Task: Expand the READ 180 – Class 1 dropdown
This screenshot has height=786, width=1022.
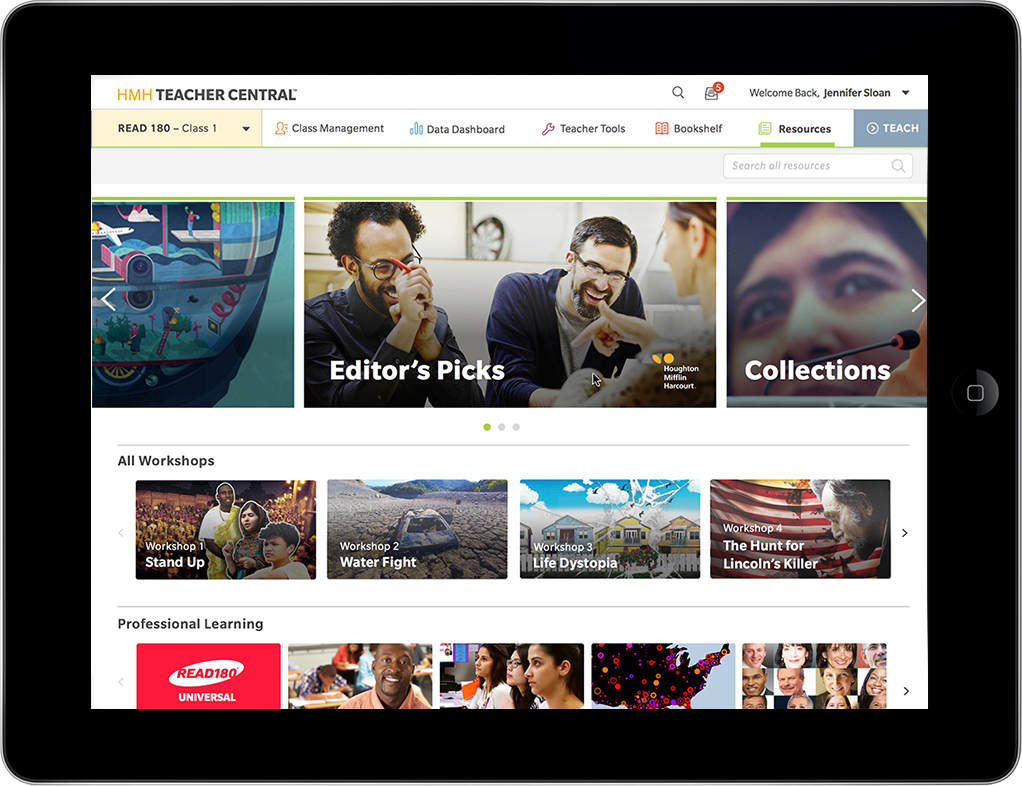Action: (x=246, y=129)
